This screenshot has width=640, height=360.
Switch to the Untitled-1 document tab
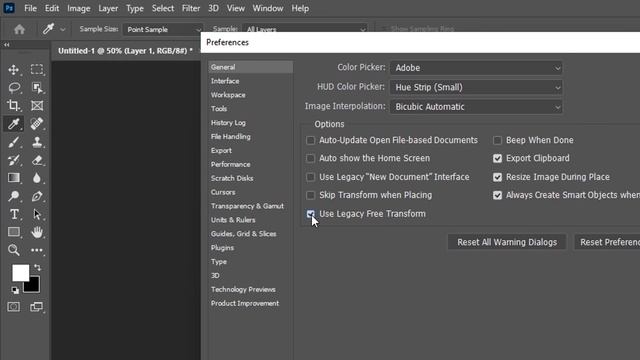coord(125,51)
